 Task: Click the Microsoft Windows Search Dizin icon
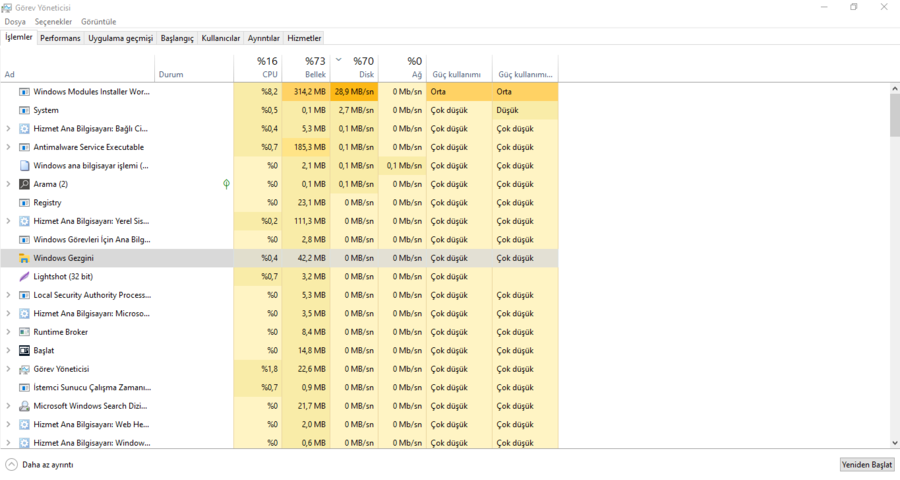pyautogui.click(x=24, y=406)
